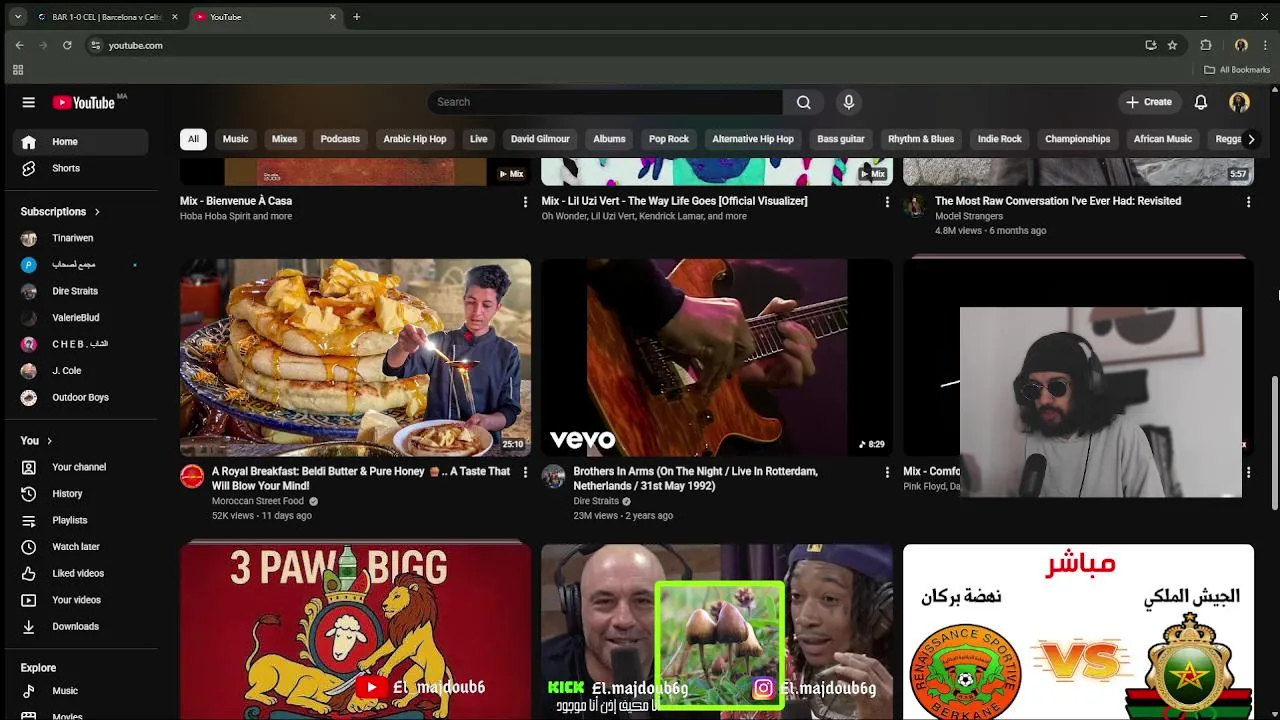The width and height of the screenshot is (1280, 720).
Task: Open Music under Explore
Action: click(80, 691)
